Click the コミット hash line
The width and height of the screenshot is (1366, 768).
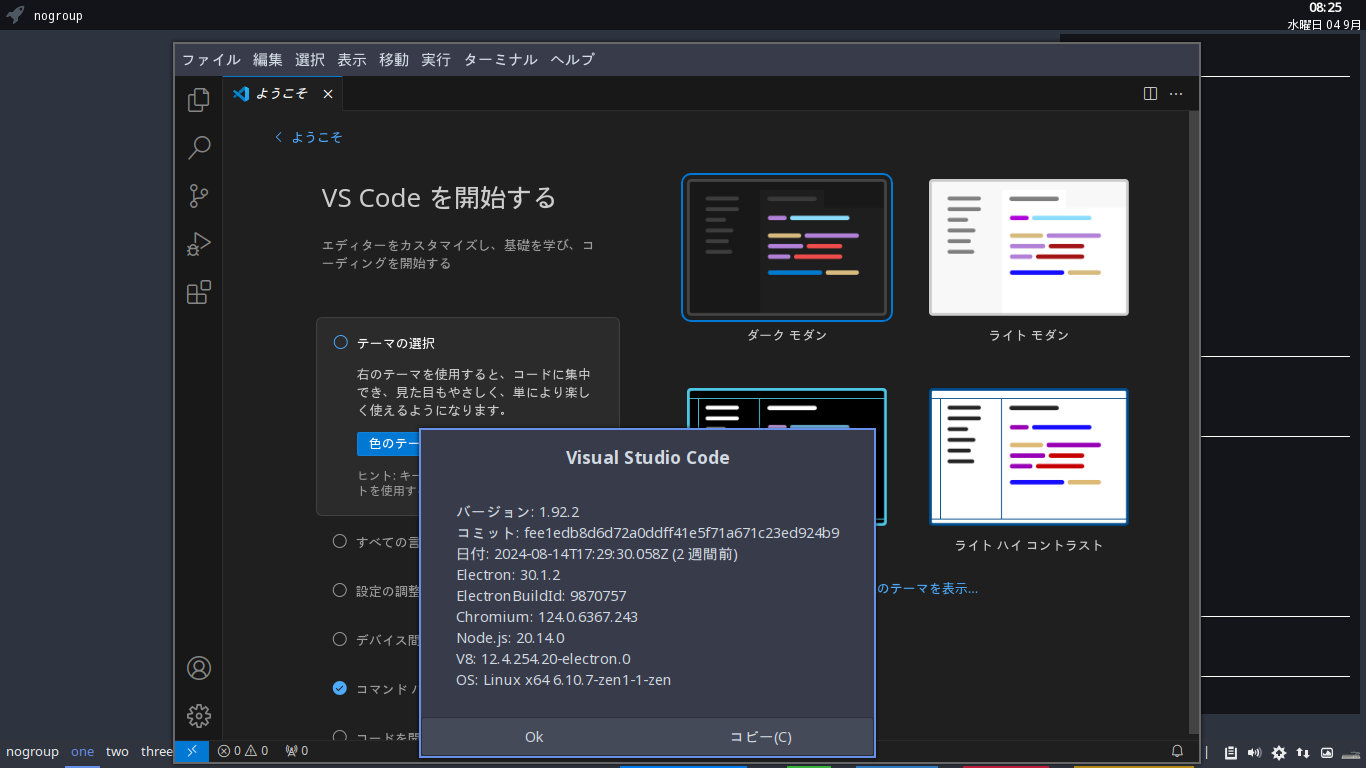coord(648,533)
